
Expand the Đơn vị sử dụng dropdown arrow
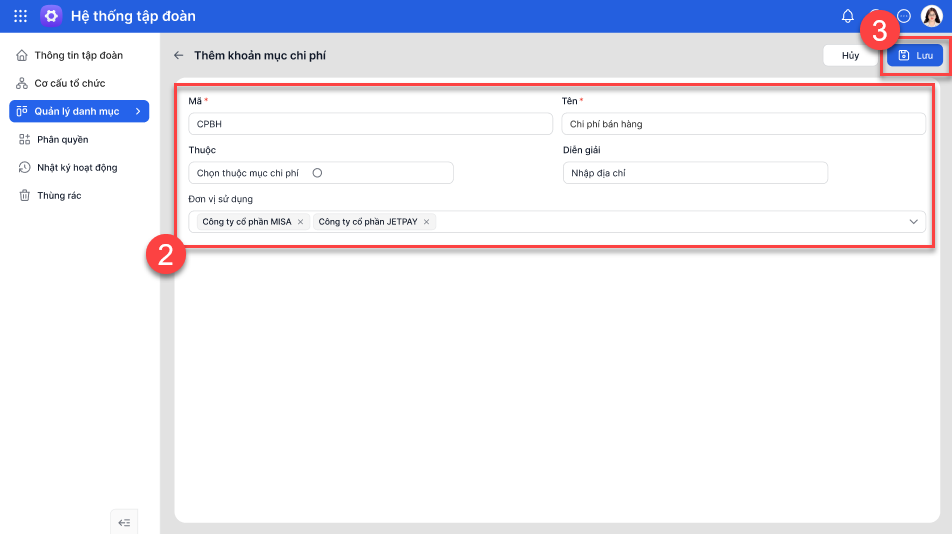click(913, 222)
